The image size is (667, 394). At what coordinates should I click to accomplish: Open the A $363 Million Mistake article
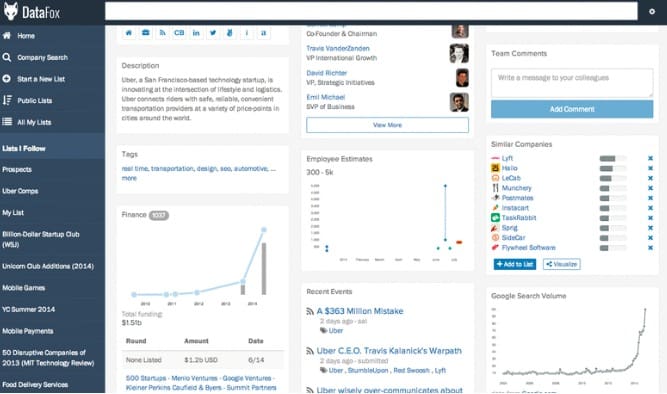point(360,311)
